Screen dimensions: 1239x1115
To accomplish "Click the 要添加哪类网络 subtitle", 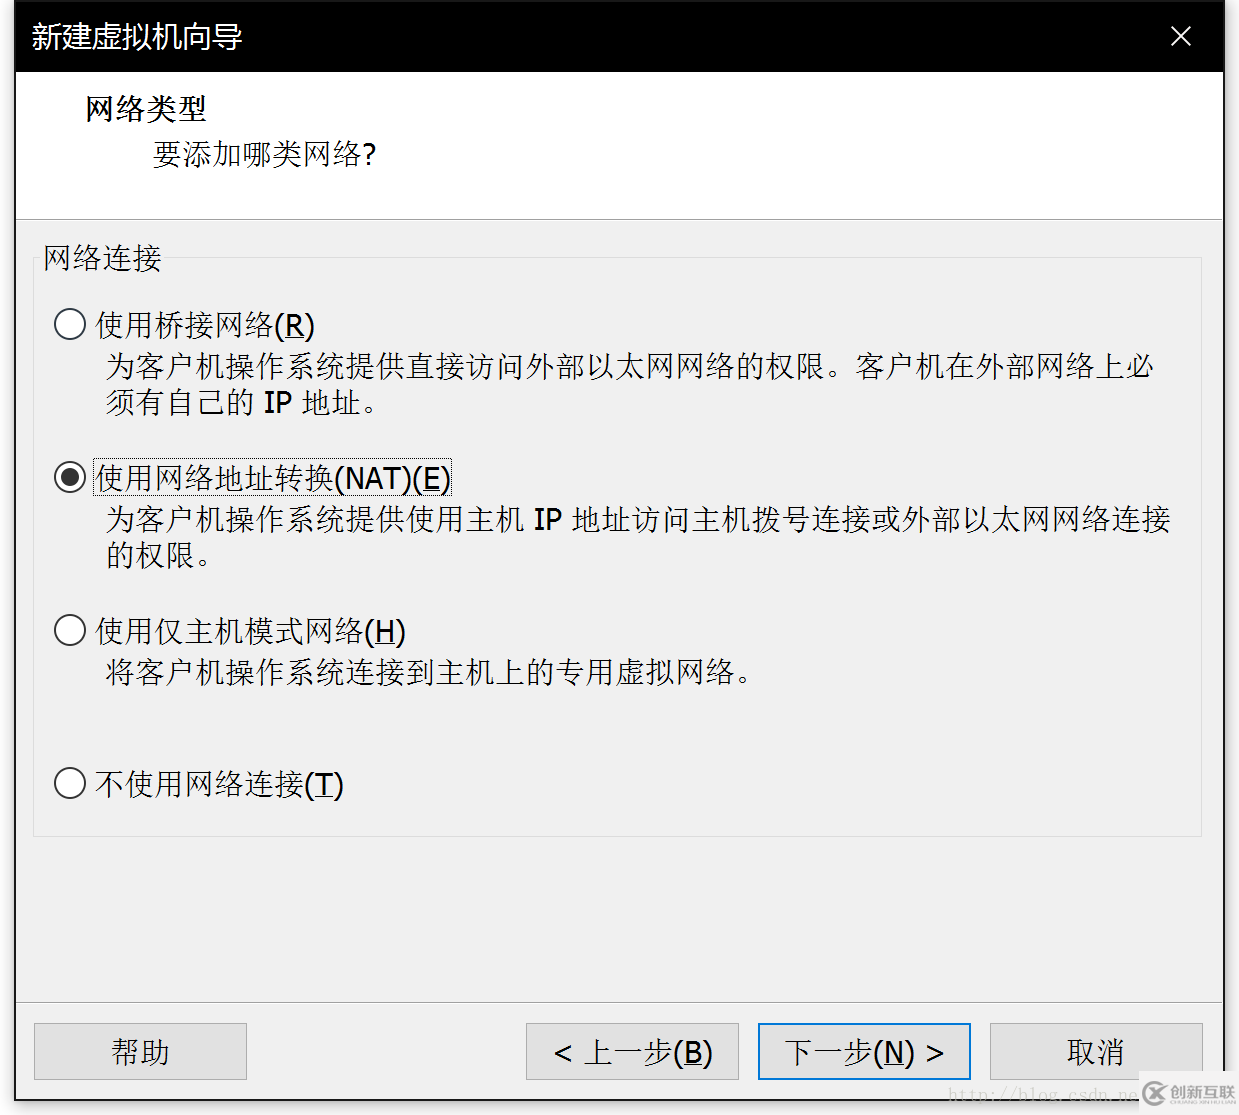I will coord(263,155).
